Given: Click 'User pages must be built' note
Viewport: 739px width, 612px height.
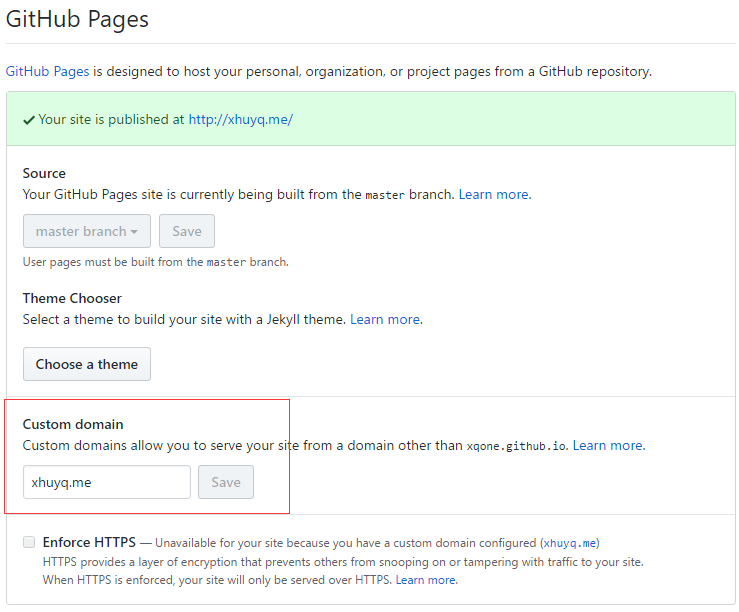Looking at the screenshot, I should click(x=156, y=262).
